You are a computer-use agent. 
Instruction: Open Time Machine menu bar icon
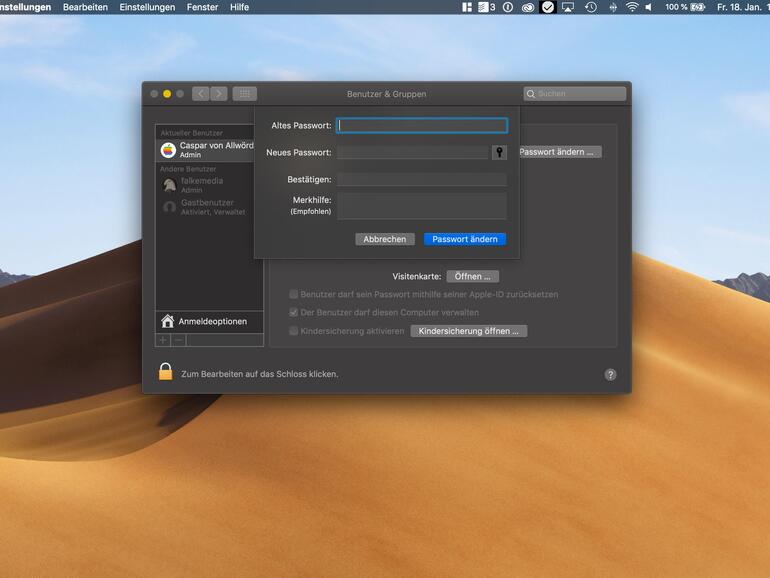pyautogui.click(x=591, y=7)
